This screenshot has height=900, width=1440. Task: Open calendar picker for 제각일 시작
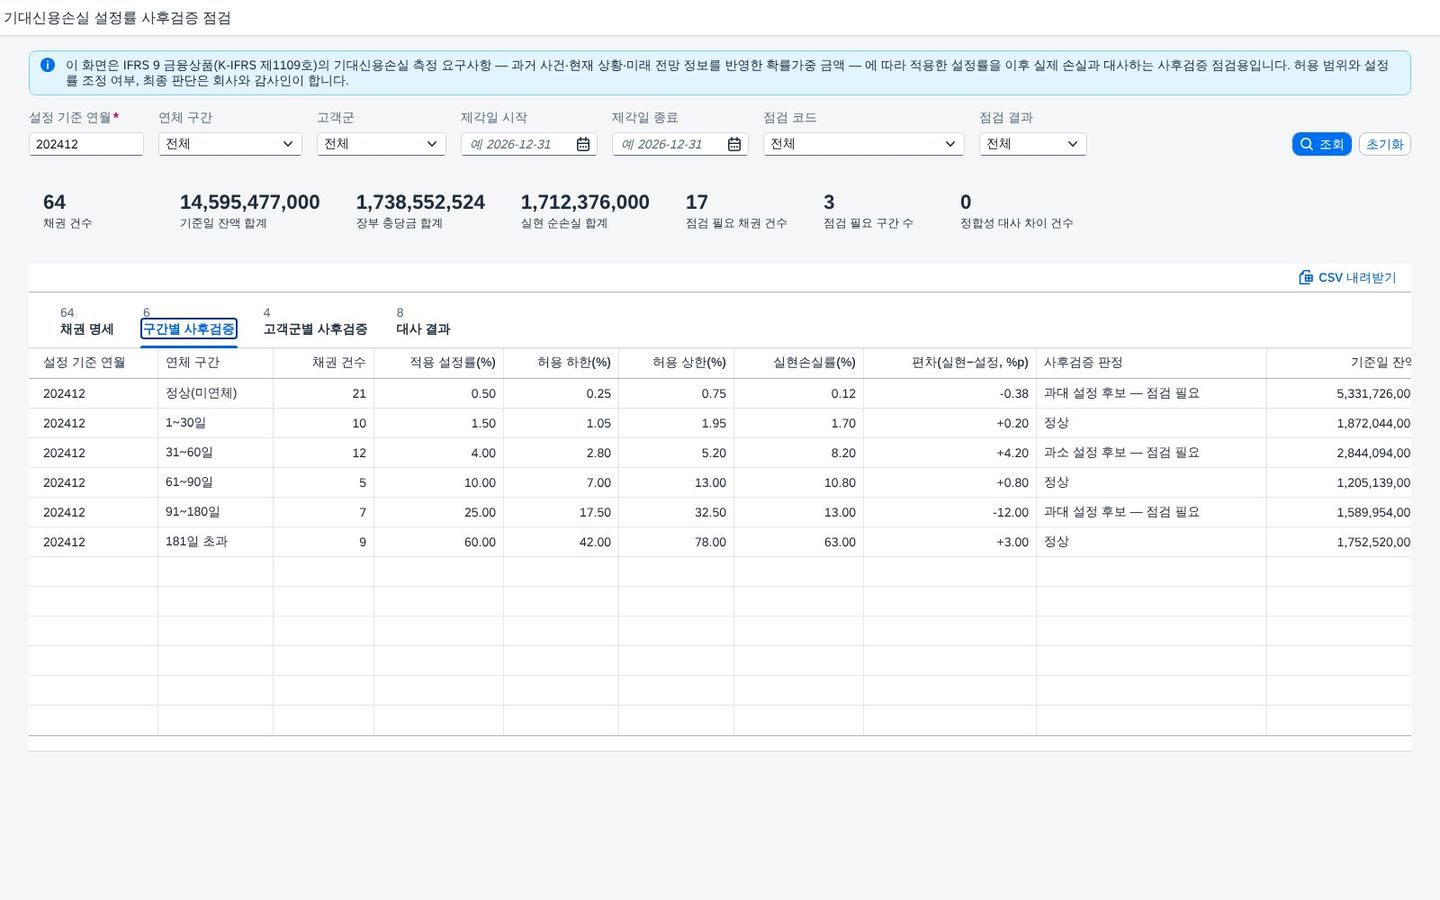(583, 144)
